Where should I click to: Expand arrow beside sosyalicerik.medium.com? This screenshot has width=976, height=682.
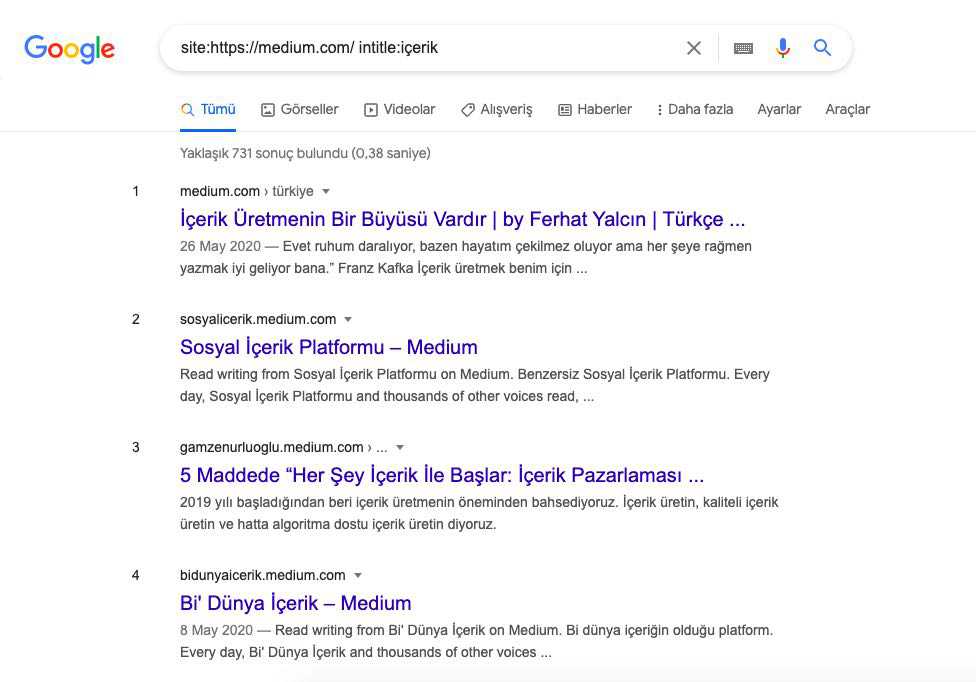(x=348, y=319)
